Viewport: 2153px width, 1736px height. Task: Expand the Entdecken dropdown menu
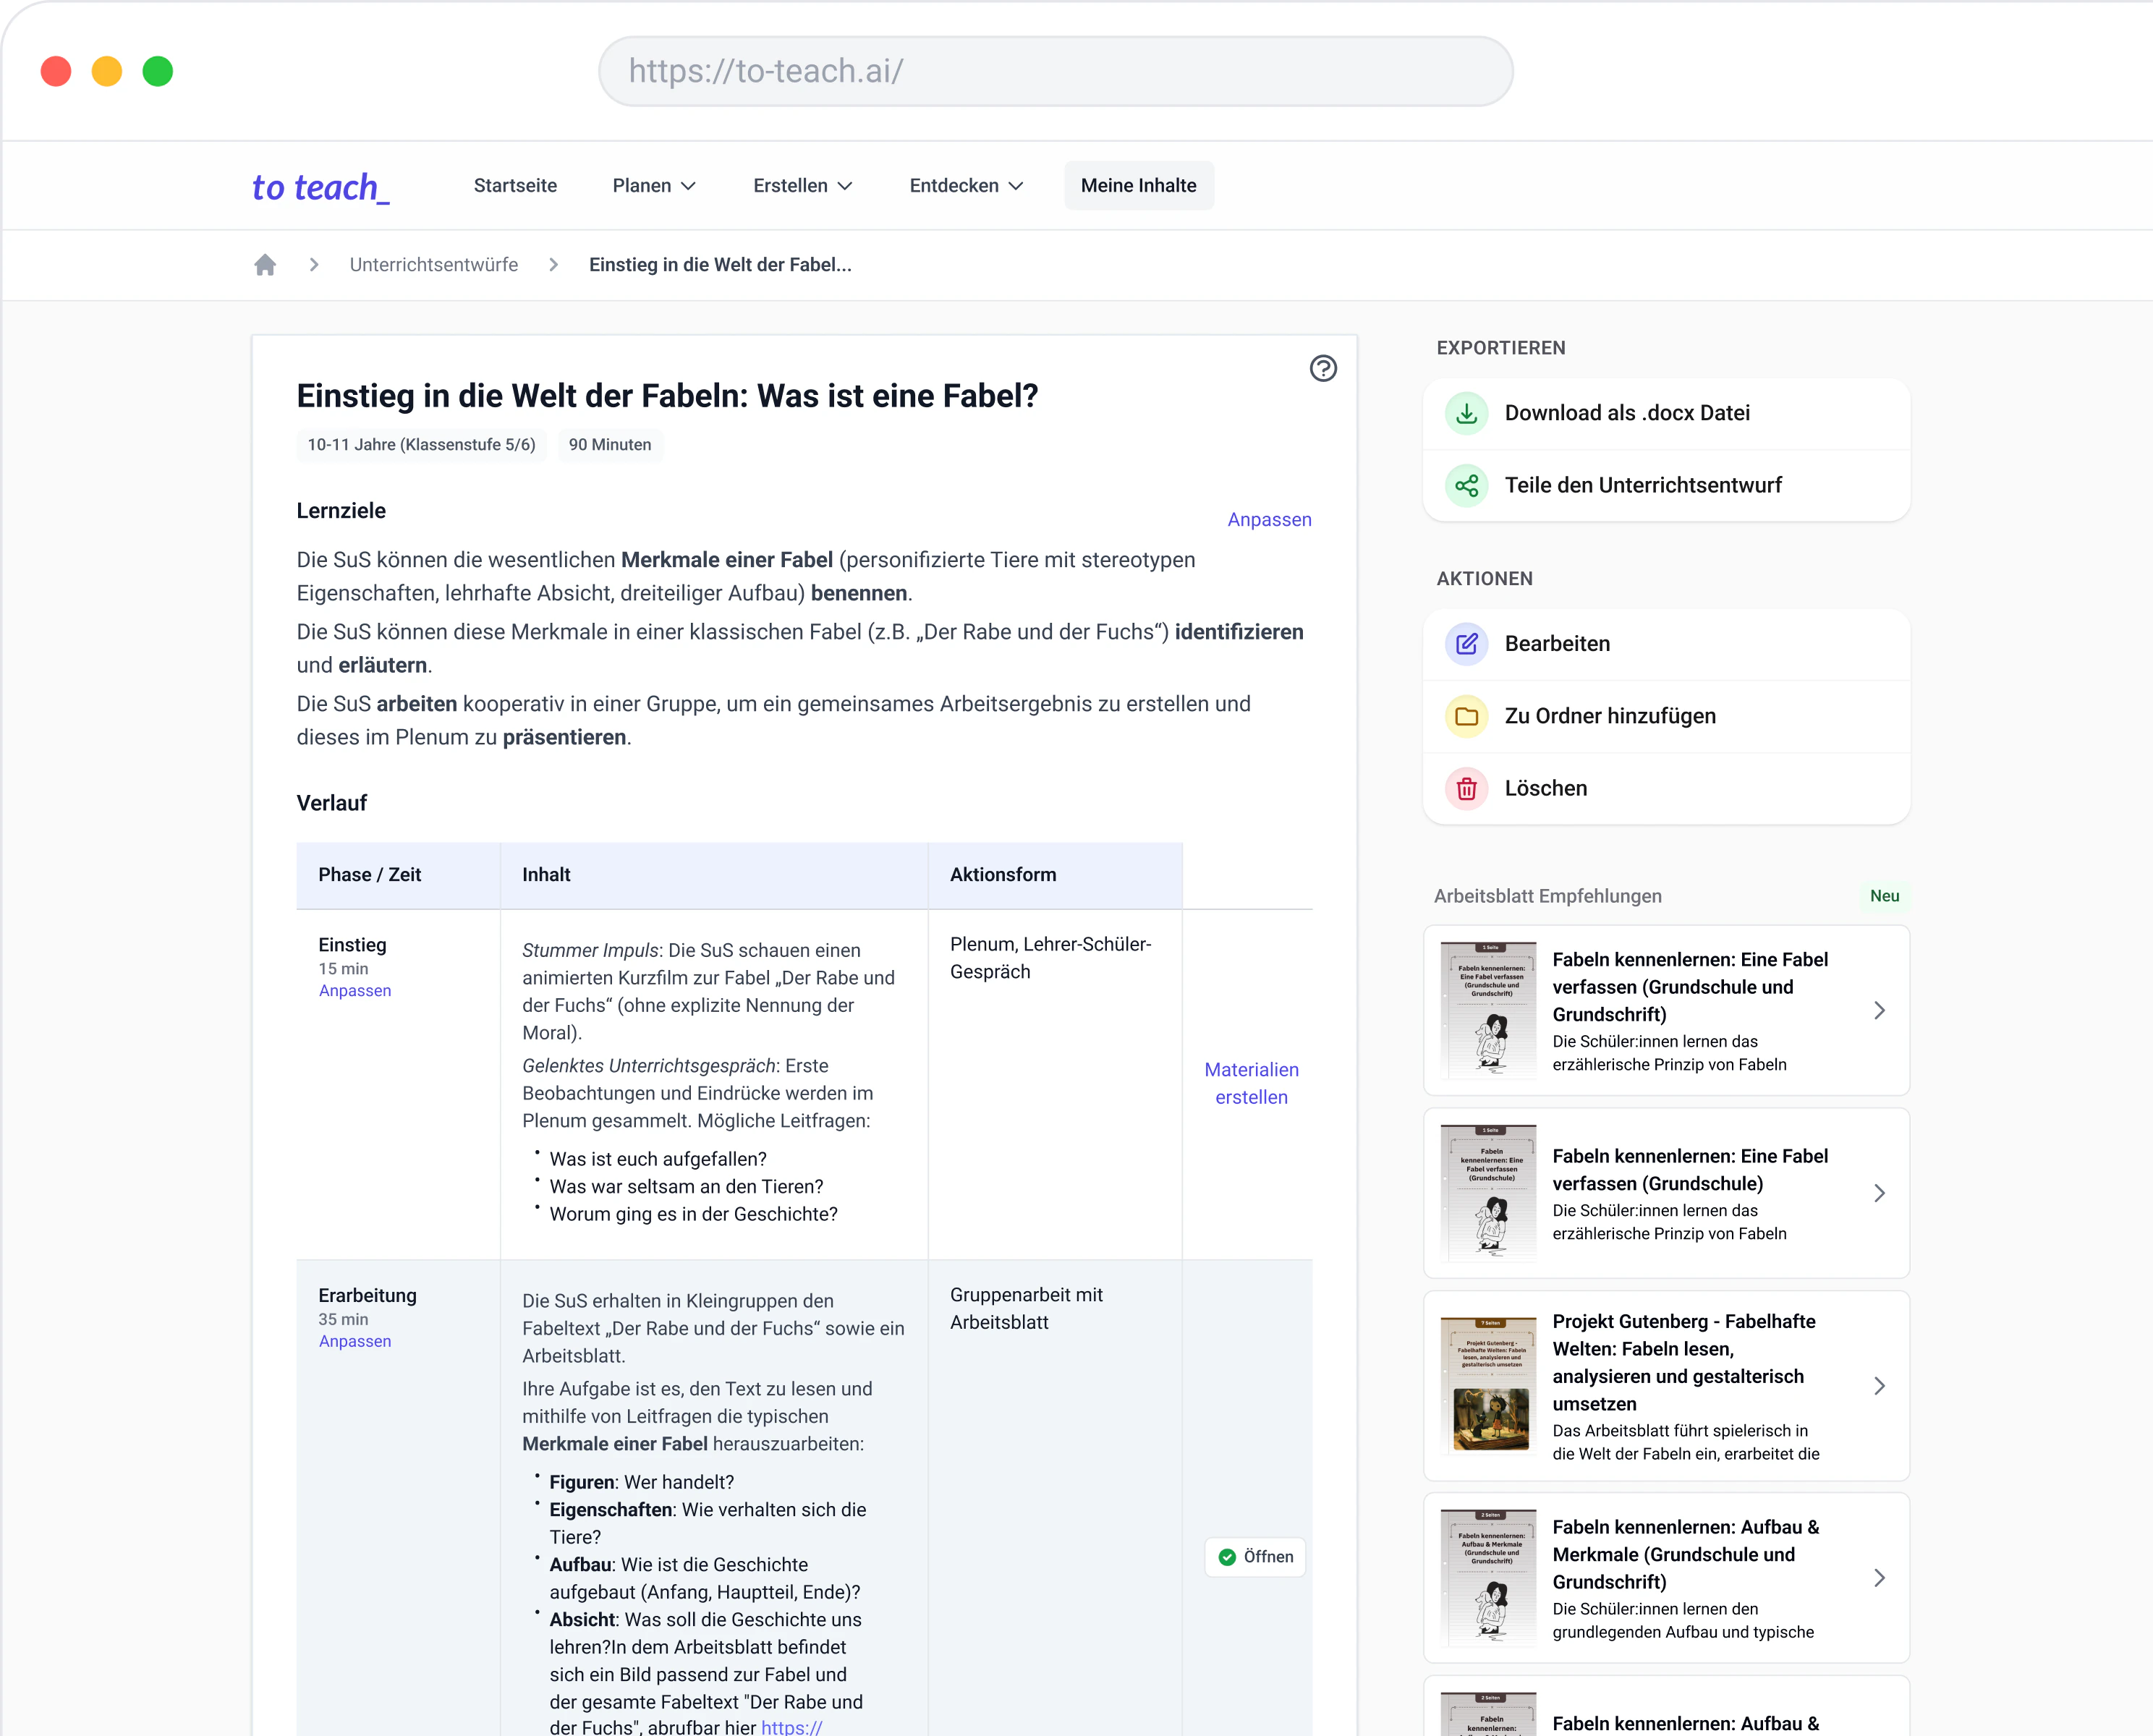[x=966, y=186]
